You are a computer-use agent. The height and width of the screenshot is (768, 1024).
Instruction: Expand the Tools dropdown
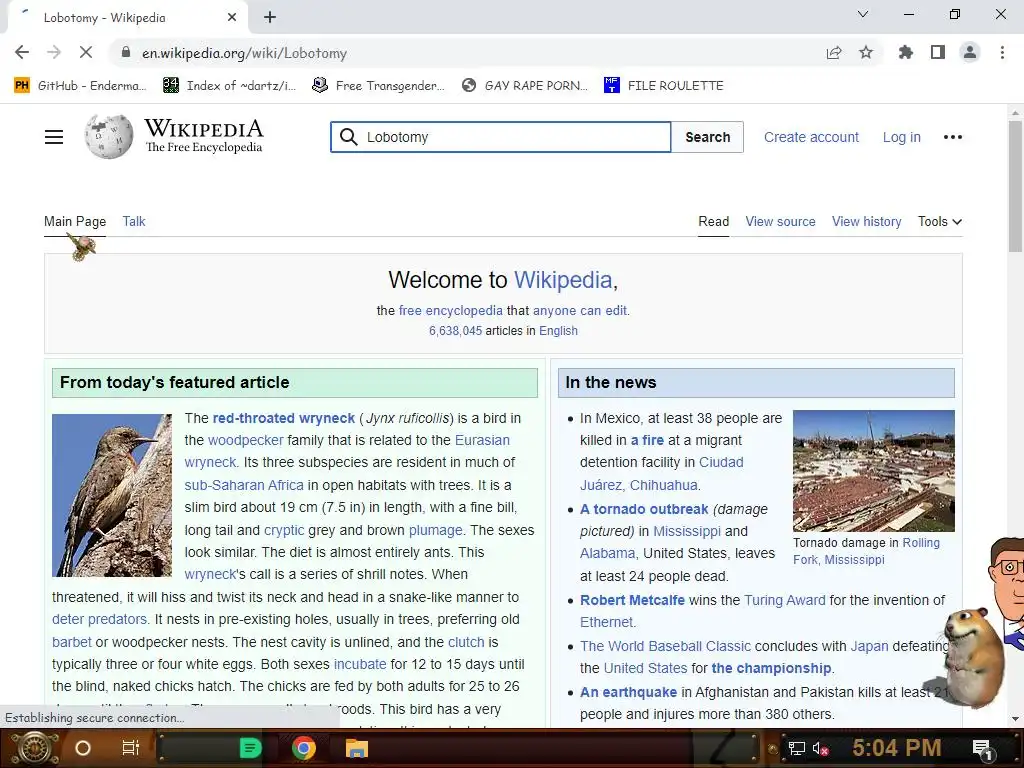[939, 221]
